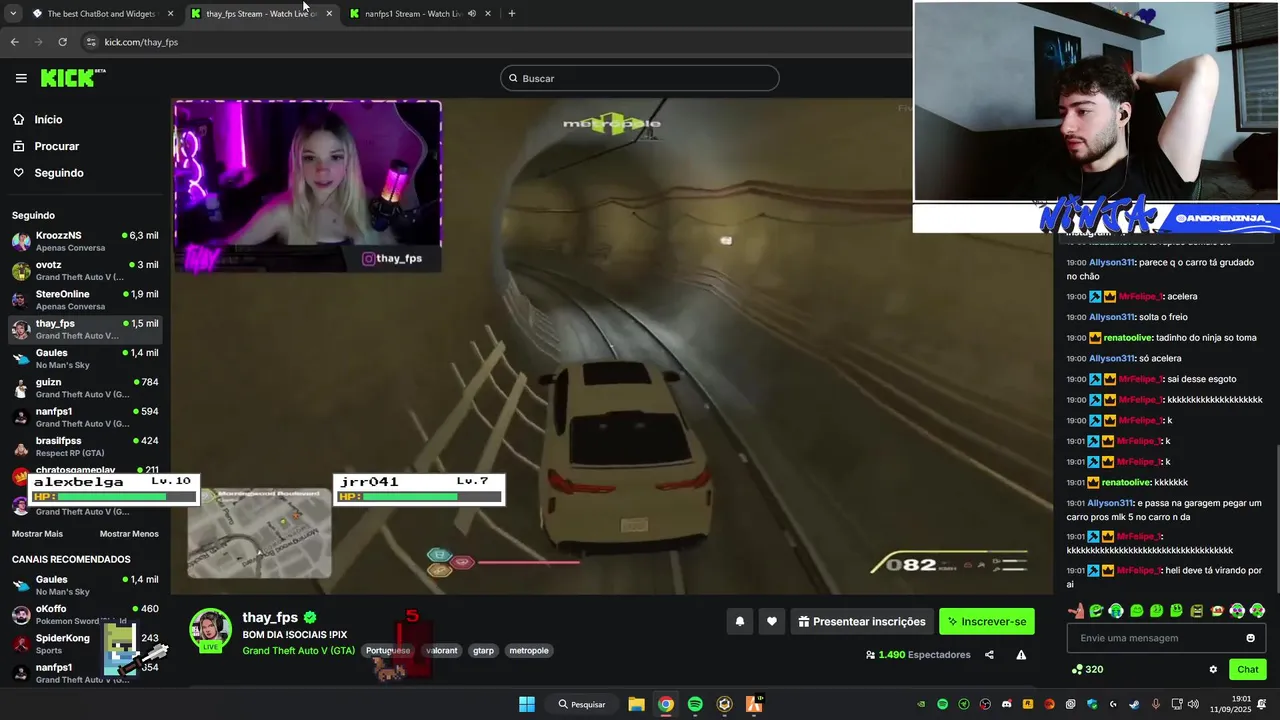Open brasilfpss channel in sidebar
Screen dimensions: 1280x720
[x=85, y=446]
